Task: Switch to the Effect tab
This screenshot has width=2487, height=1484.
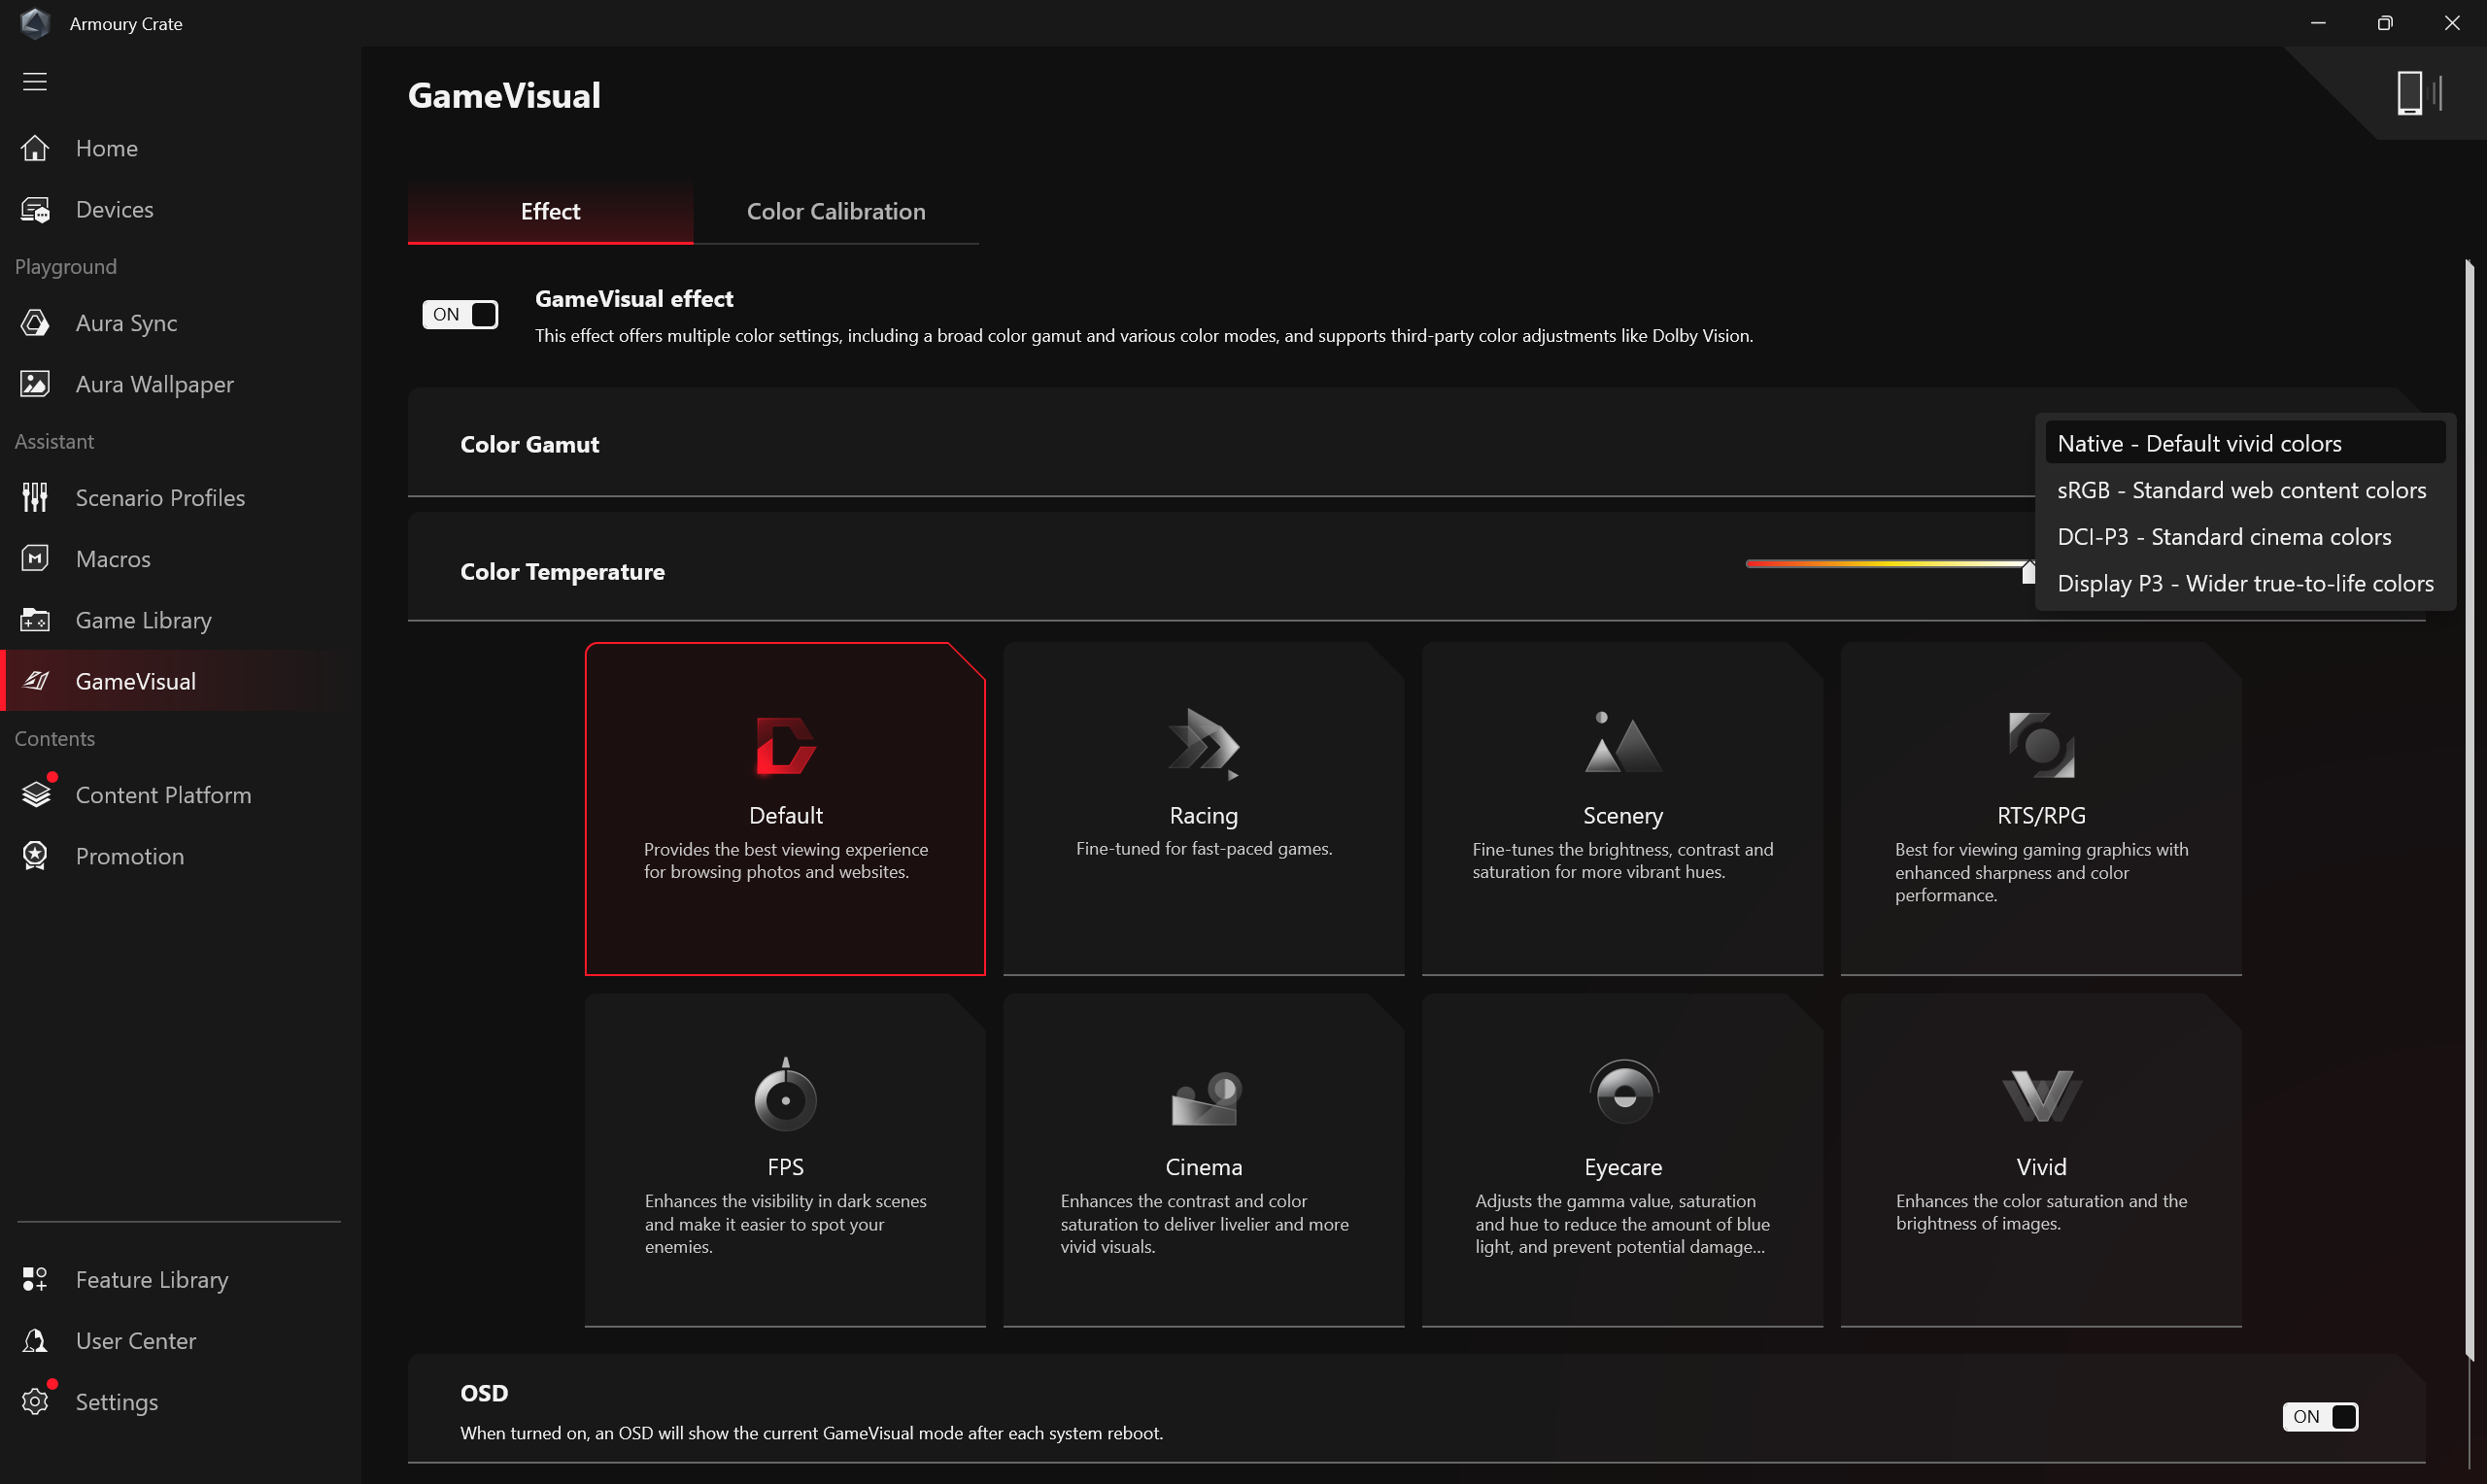Action: point(550,211)
